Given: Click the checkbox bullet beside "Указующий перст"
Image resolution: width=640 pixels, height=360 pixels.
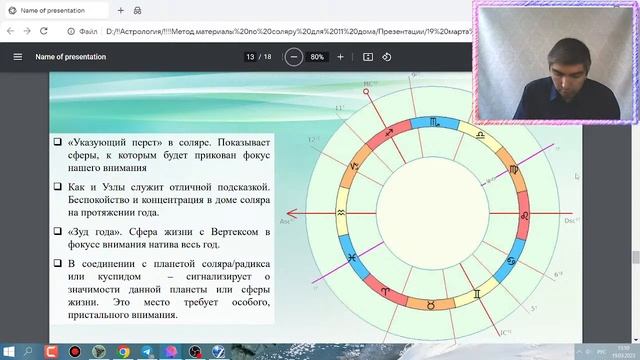Looking at the screenshot, I should pos(58,142).
